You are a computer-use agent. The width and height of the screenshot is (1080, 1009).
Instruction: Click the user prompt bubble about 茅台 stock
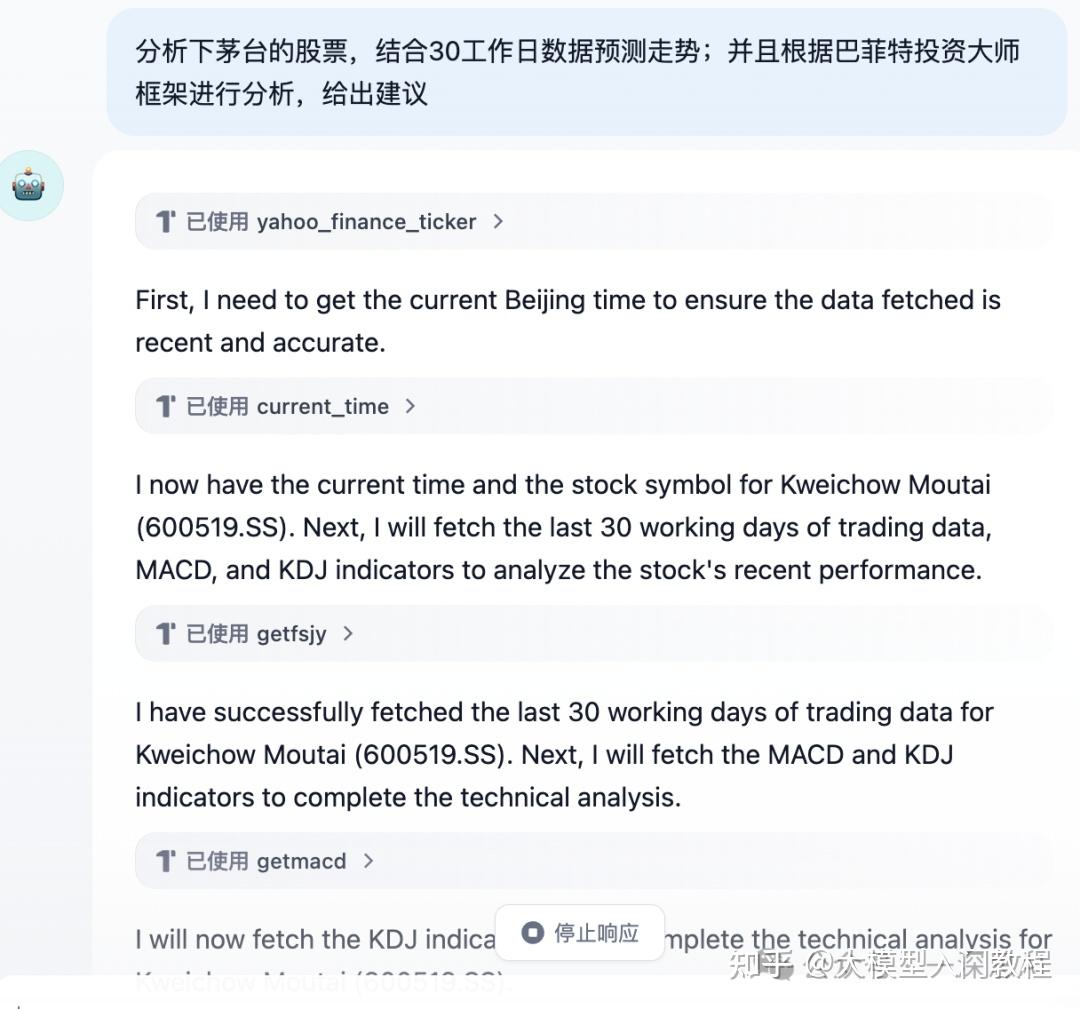587,72
